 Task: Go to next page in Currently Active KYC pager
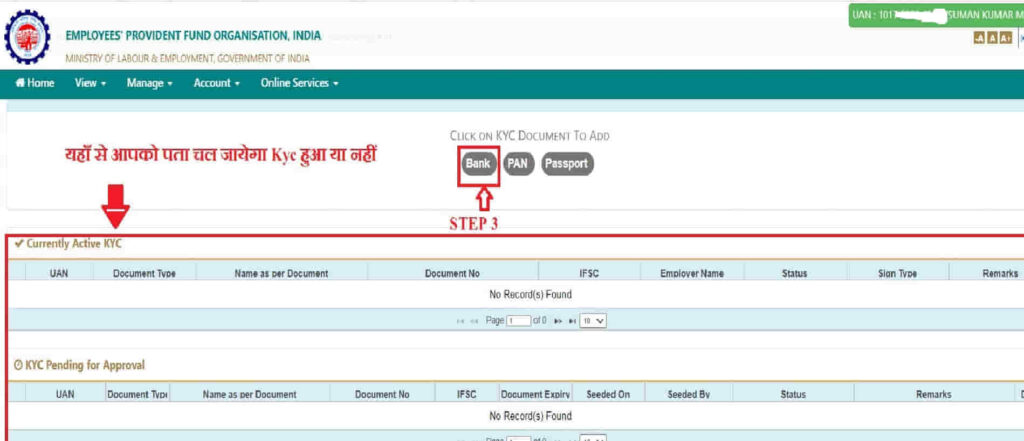coord(560,321)
